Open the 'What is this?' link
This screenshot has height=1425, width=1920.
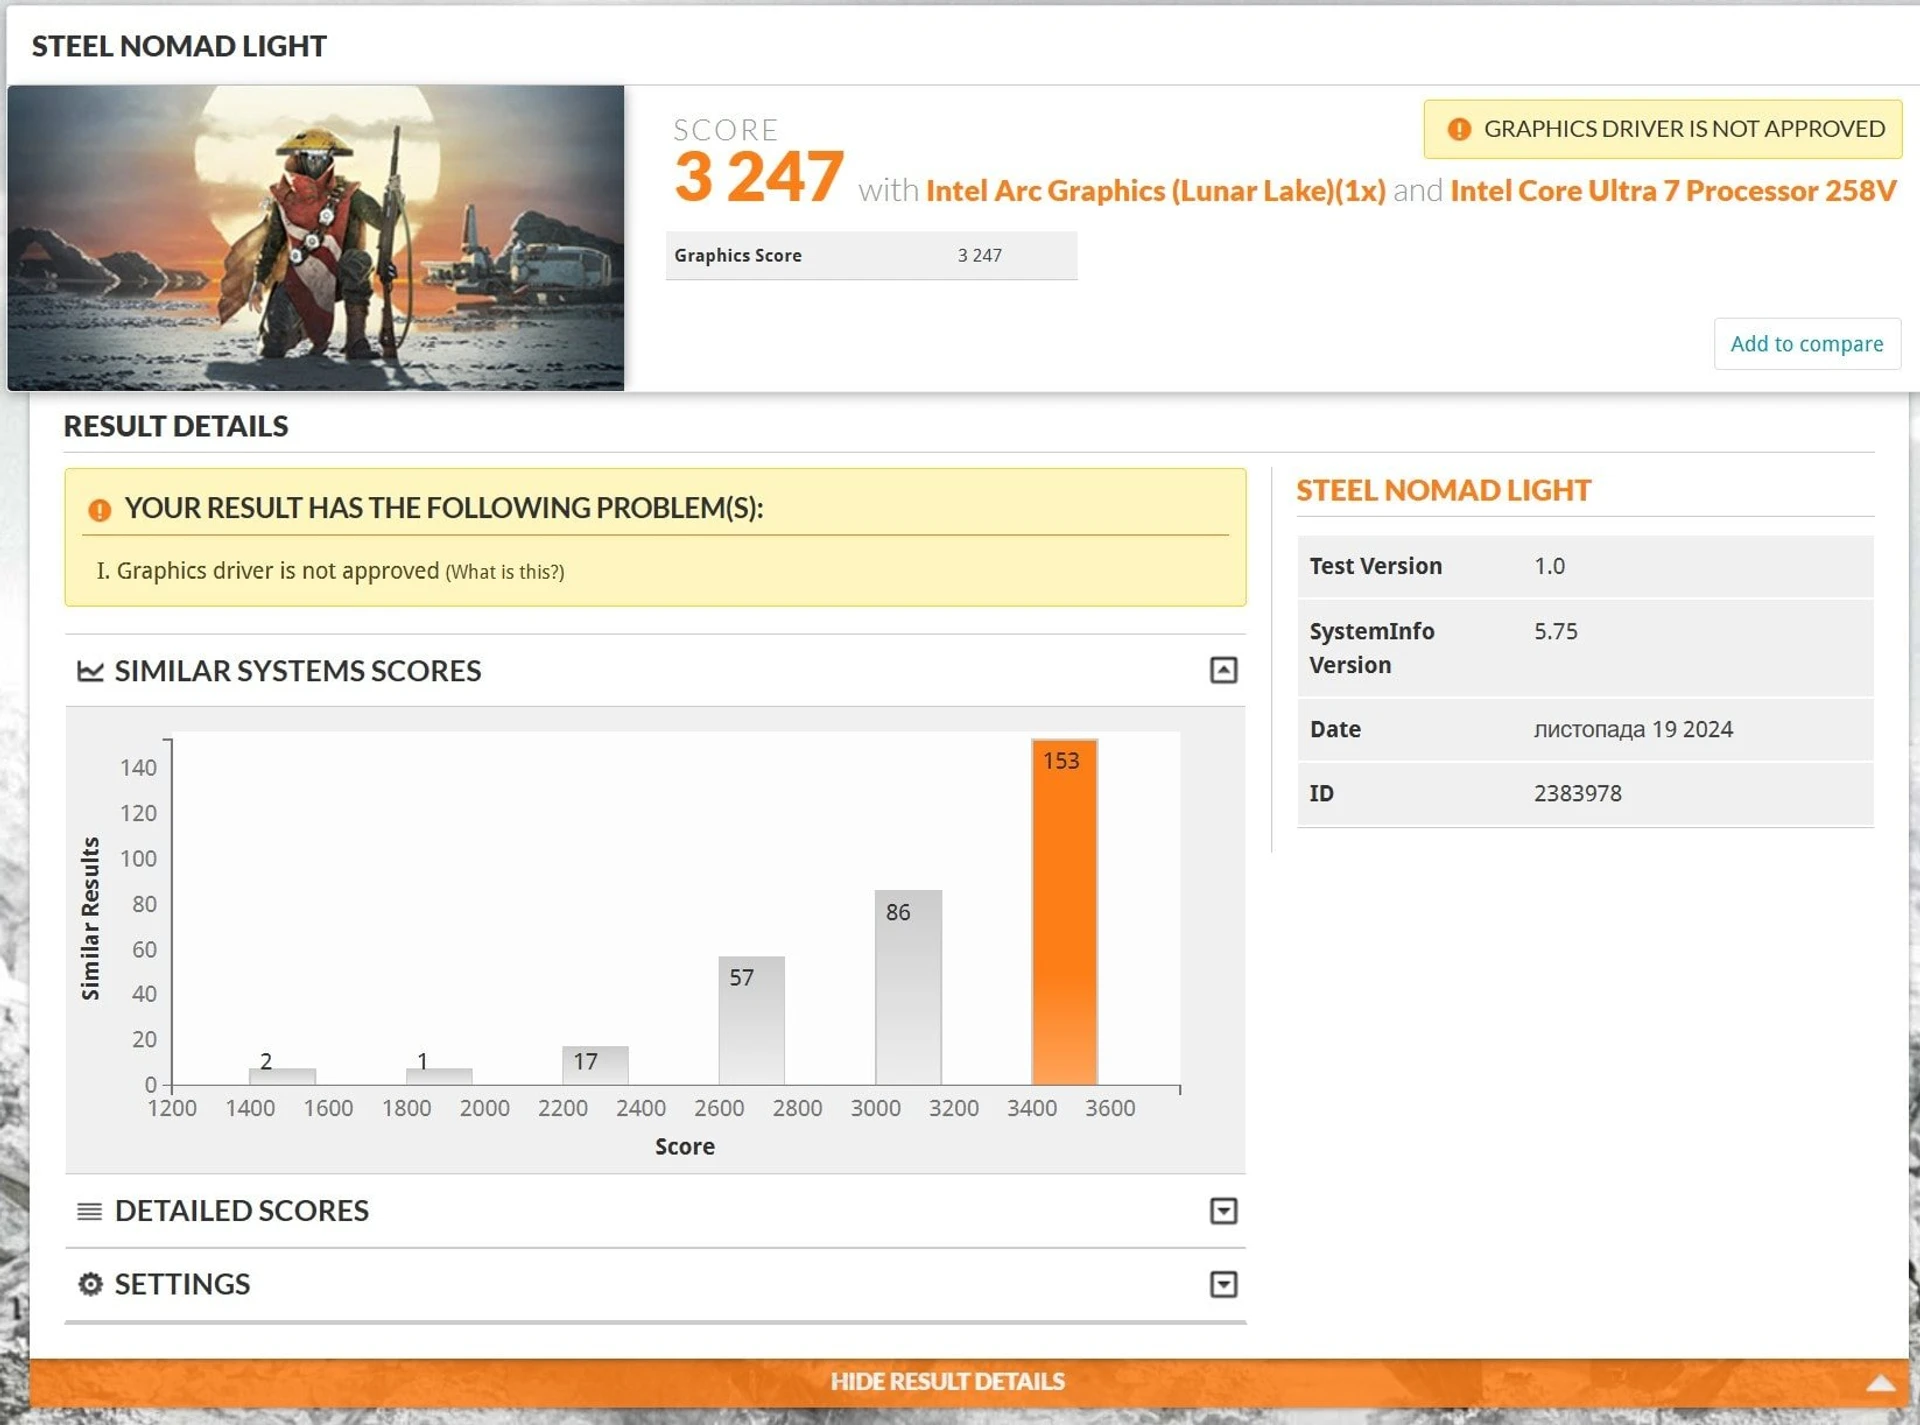(505, 572)
